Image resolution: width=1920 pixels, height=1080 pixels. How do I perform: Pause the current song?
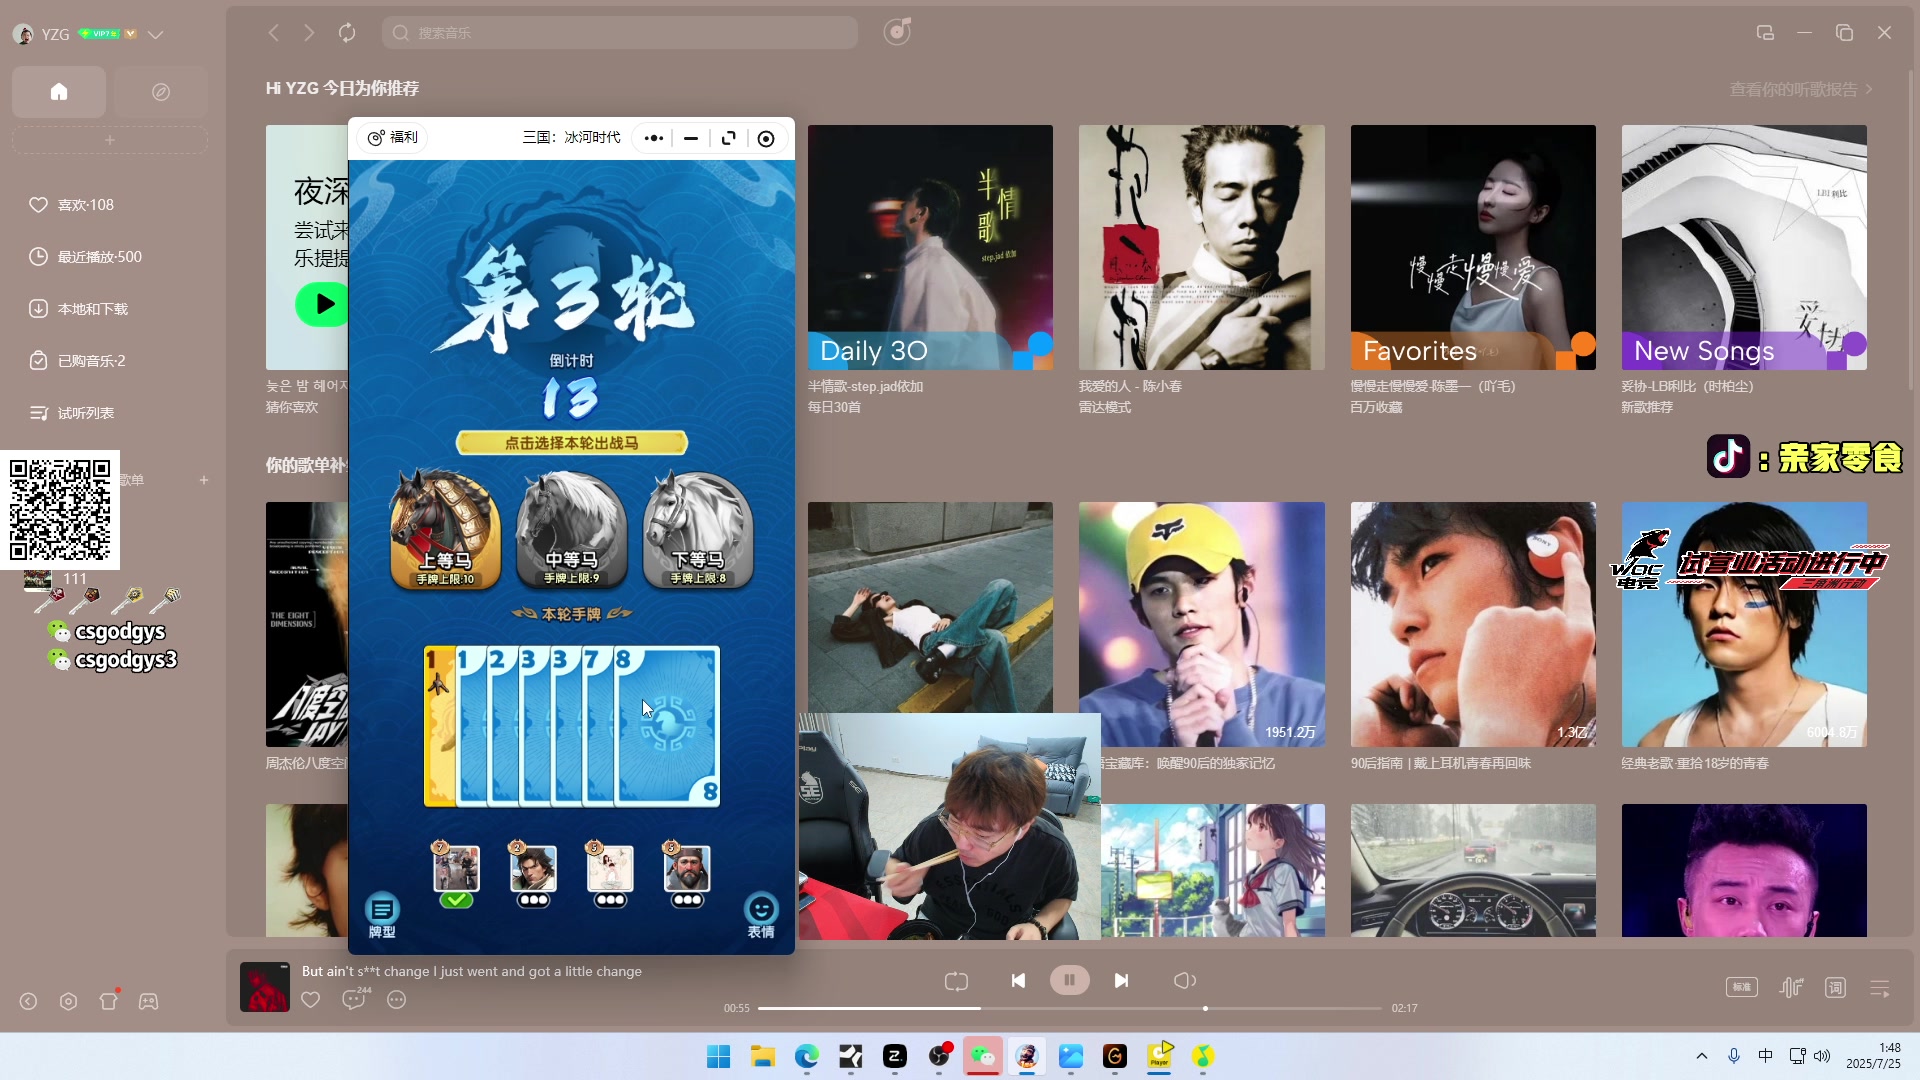pos(1069,980)
